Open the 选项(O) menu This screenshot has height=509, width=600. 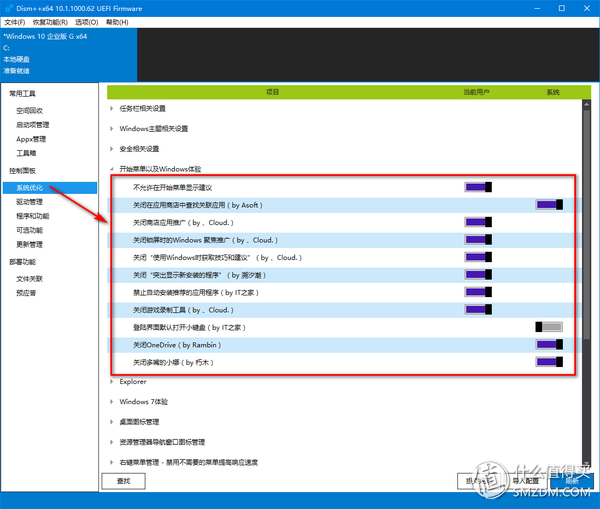pos(86,22)
